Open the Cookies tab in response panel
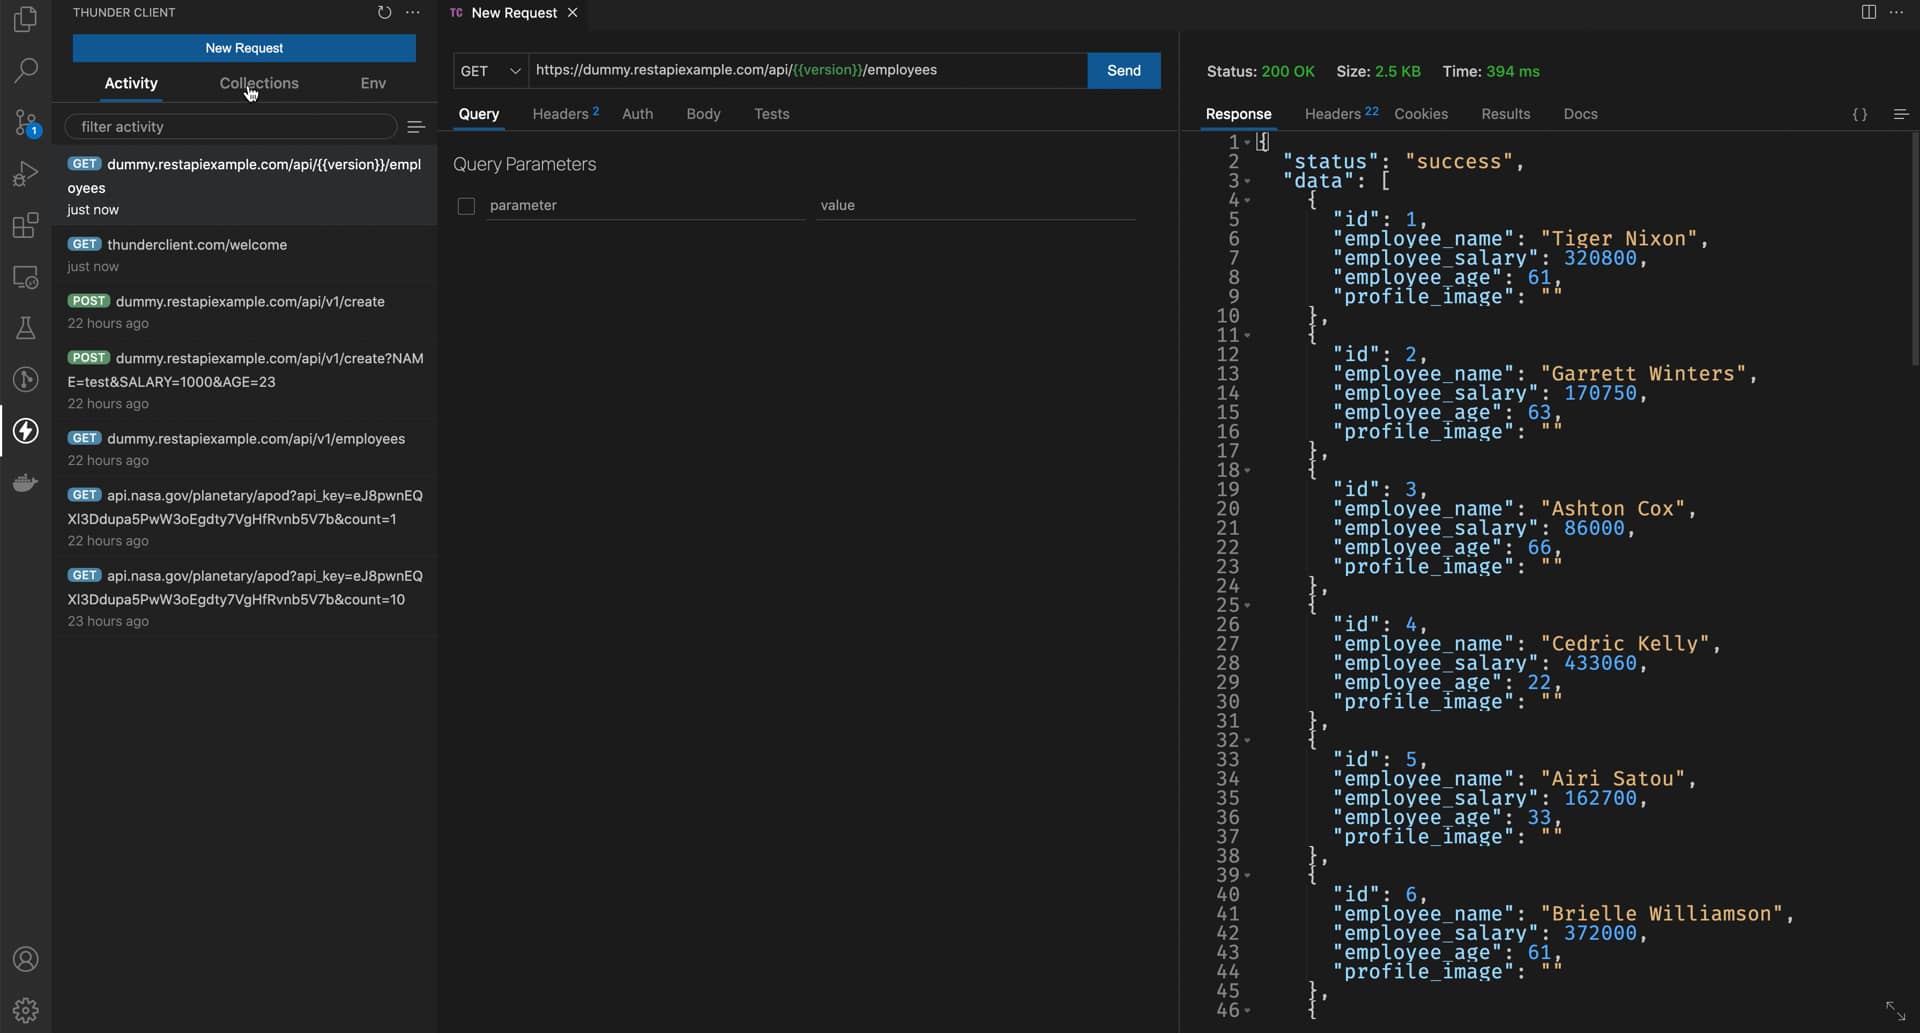This screenshot has height=1033, width=1920. click(x=1421, y=114)
